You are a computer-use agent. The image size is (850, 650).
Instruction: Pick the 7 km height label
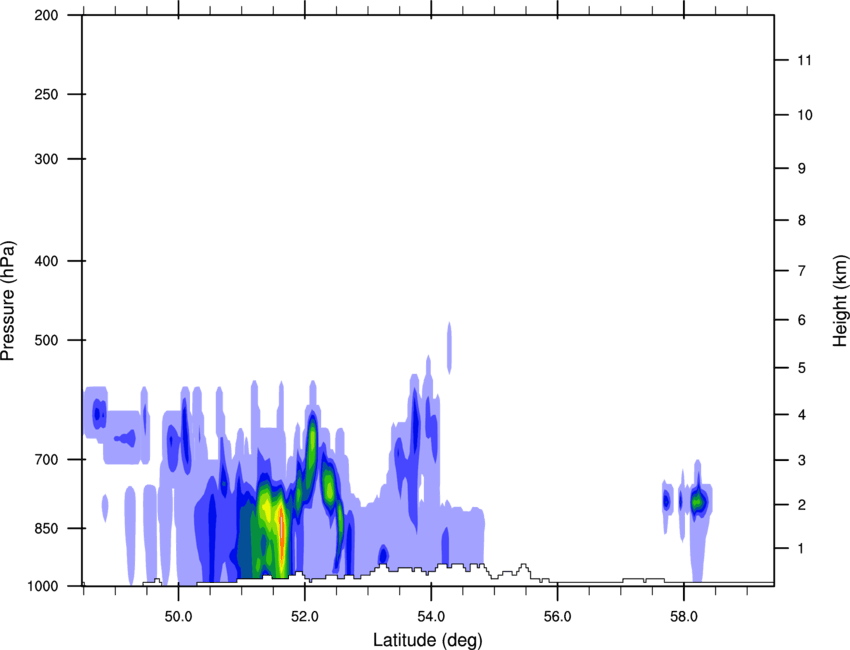click(801, 271)
